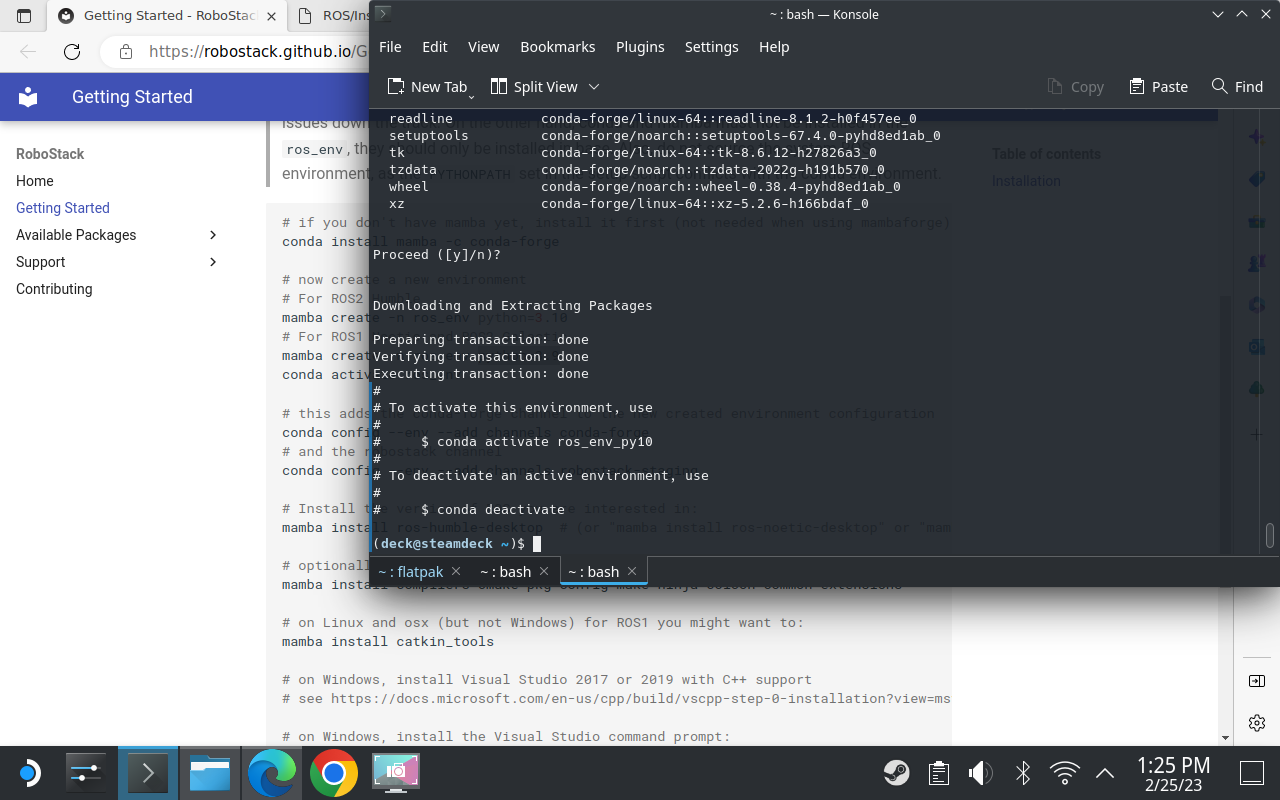The width and height of the screenshot is (1280, 800).
Task: Click the site info lock icon in address bar
Action: pos(124,52)
